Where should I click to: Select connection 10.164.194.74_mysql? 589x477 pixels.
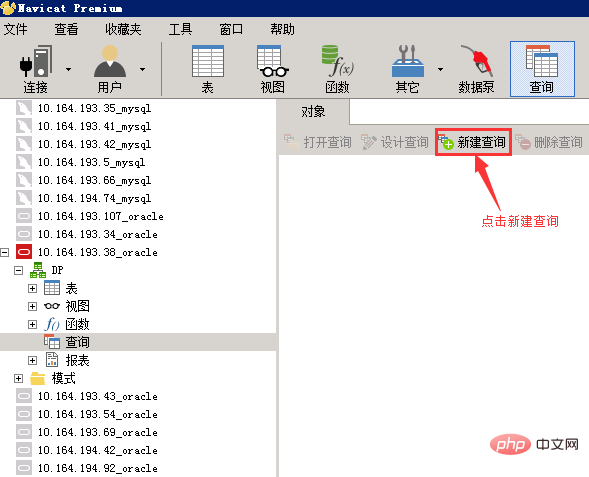point(94,198)
